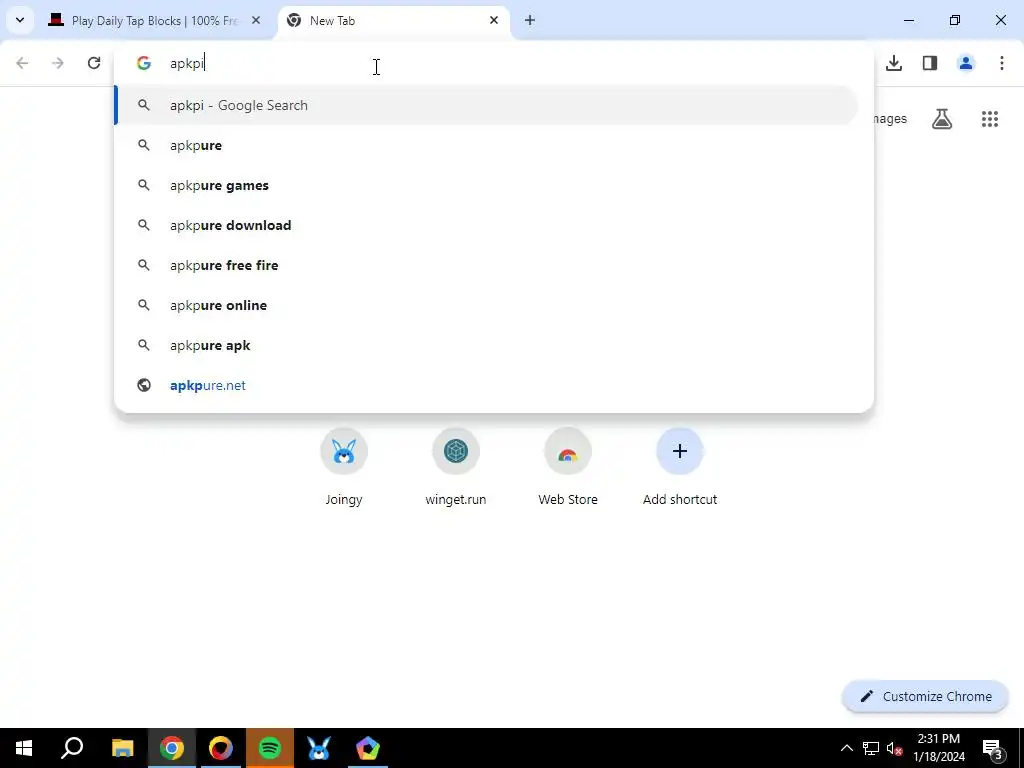Go back using the back arrow
The width and height of the screenshot is (1024, 768).
click(22, 63)
